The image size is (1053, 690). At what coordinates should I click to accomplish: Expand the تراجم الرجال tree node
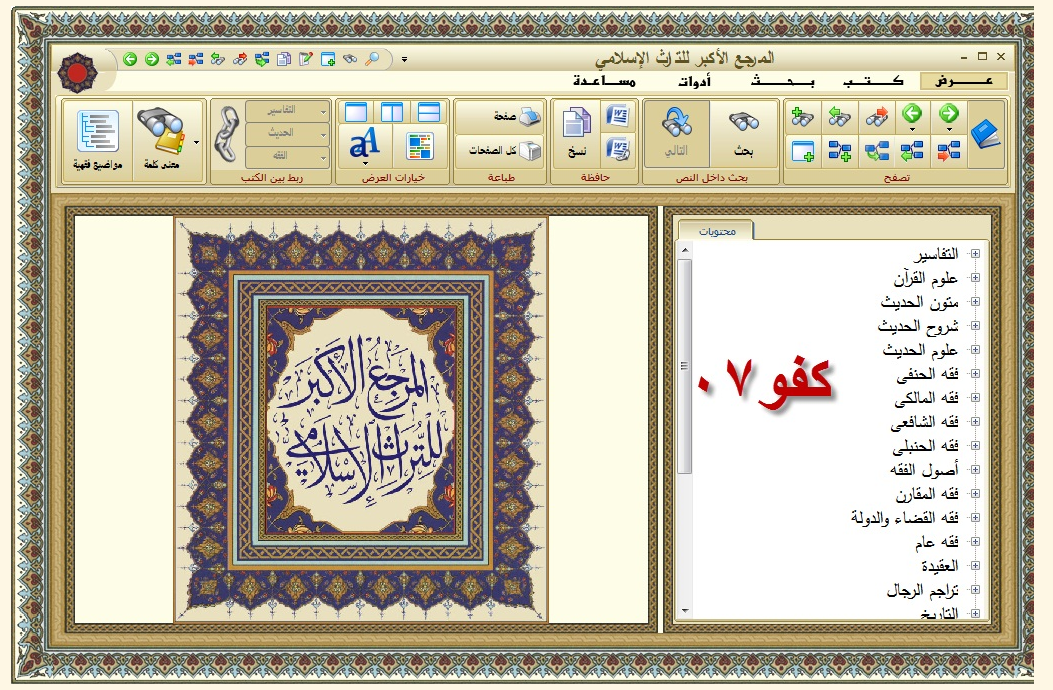[975, 589]
